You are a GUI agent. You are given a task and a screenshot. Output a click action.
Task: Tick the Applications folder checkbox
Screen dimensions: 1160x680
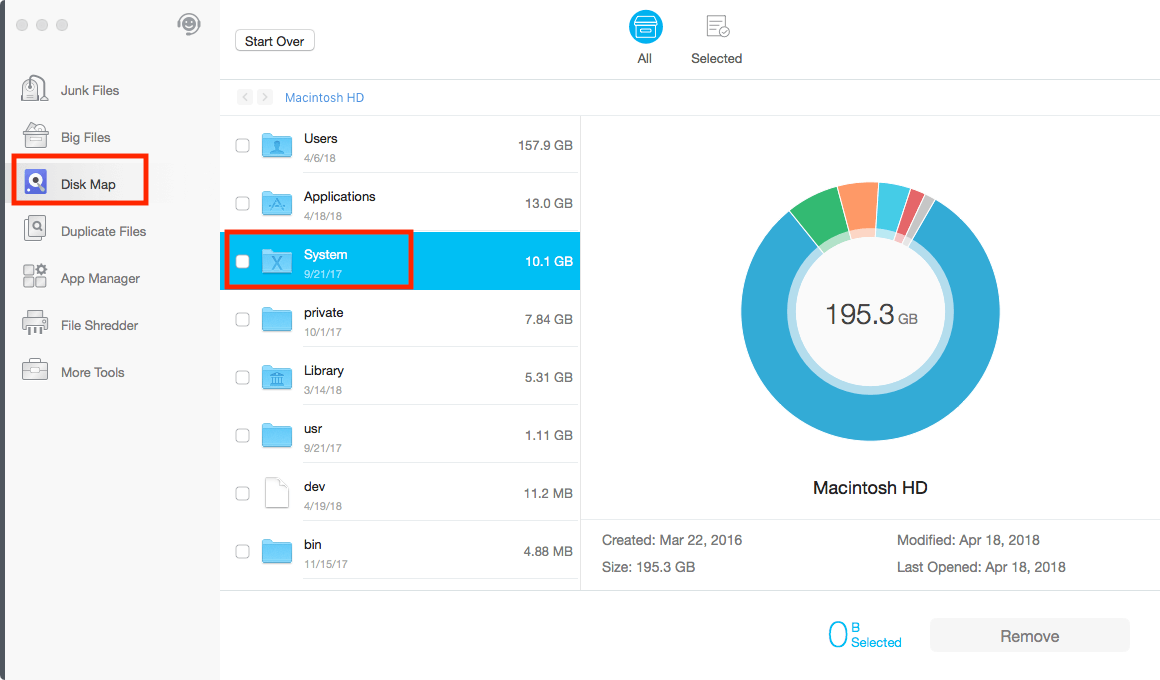[x=242, y=204]
